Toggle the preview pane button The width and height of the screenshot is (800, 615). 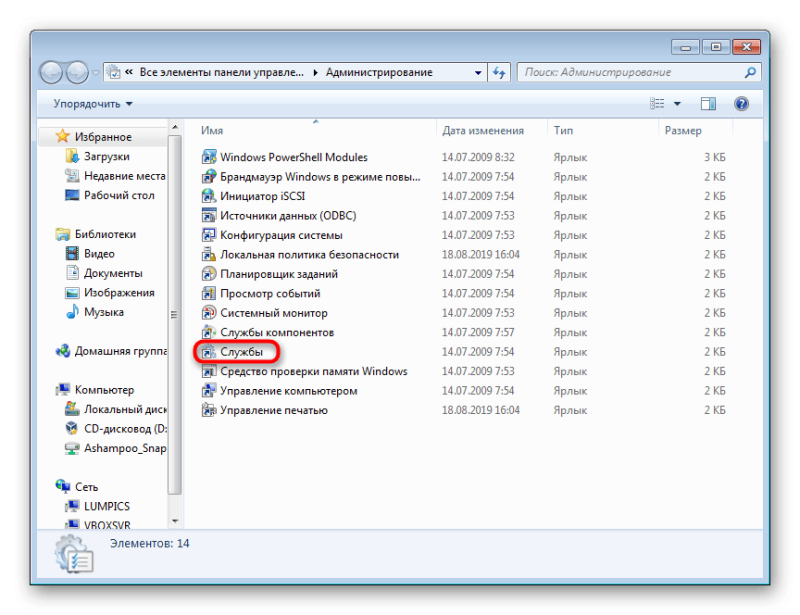708,104
